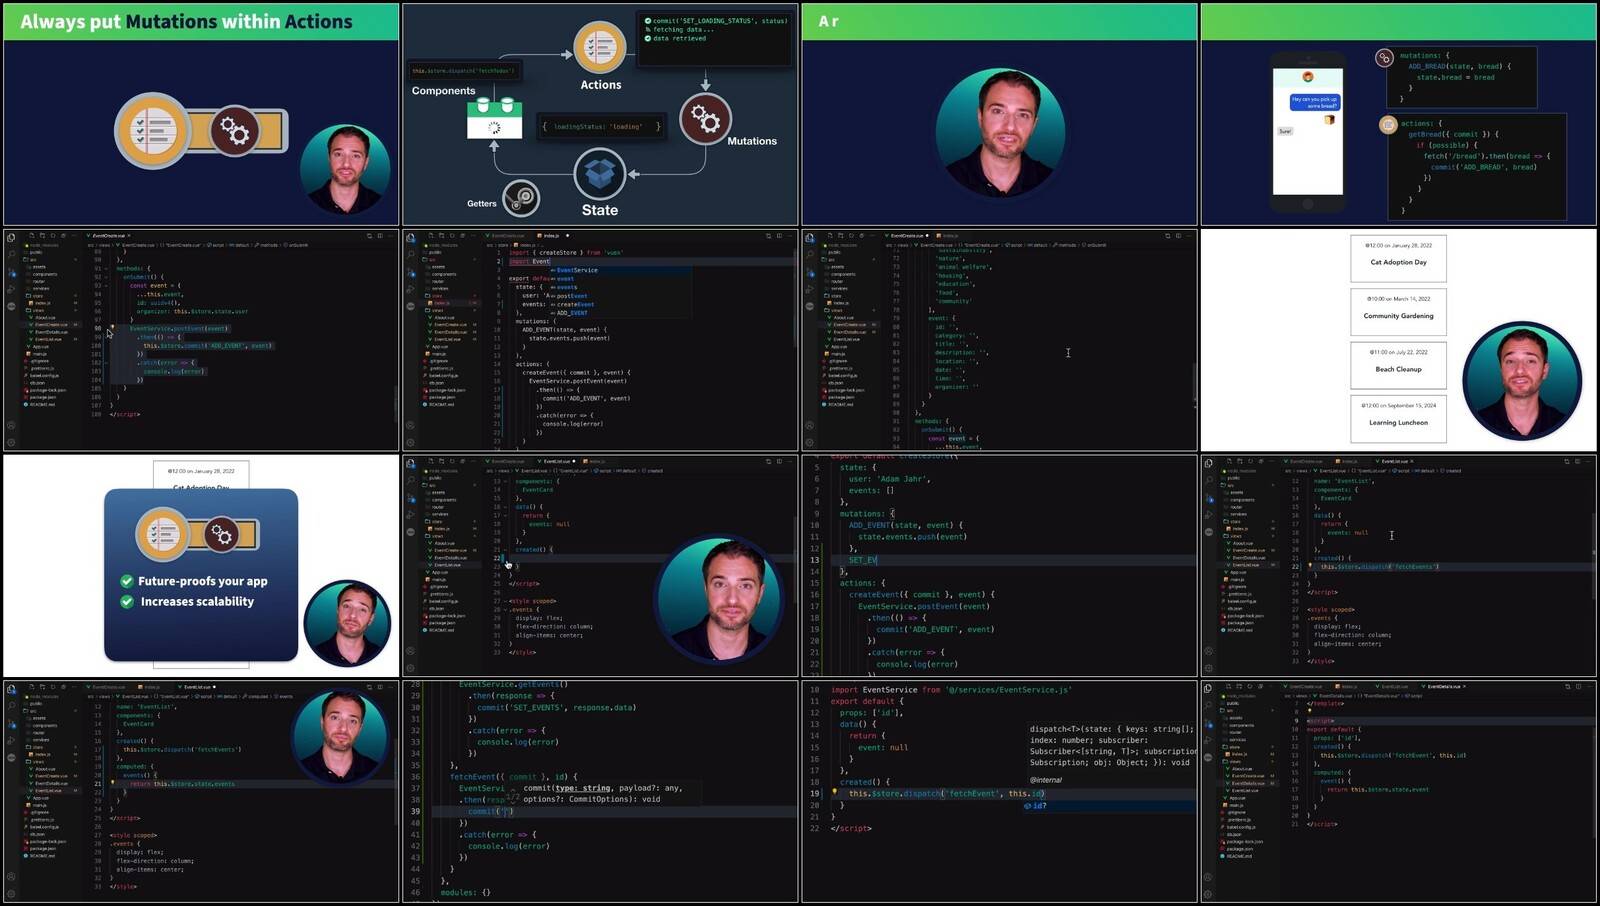Open the frame returning this.$store.state.events
This screenshot has width=1600, height=906.
201,792
